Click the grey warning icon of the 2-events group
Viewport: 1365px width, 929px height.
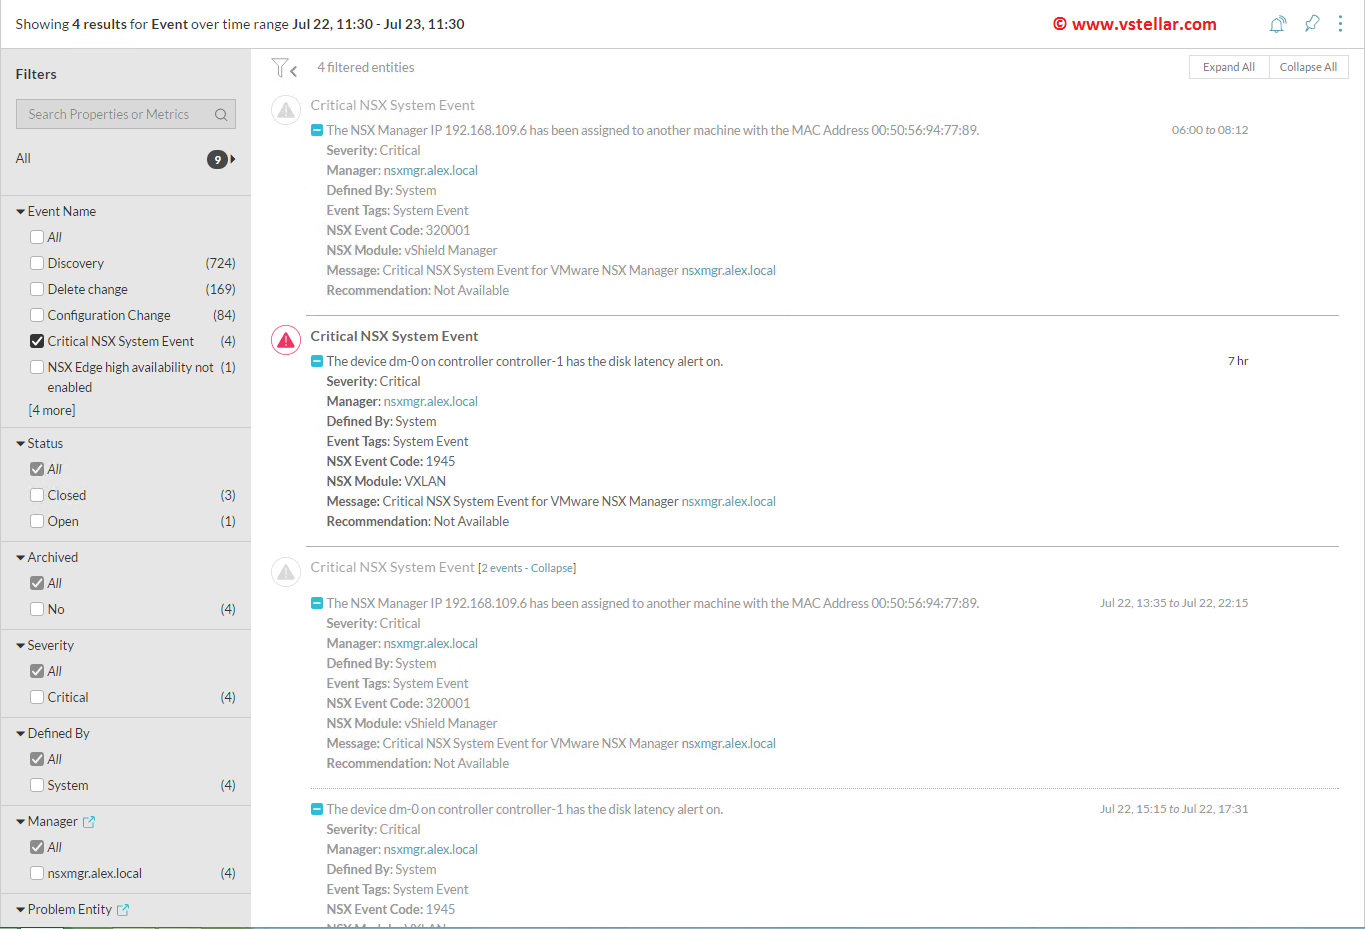point(286,572)
